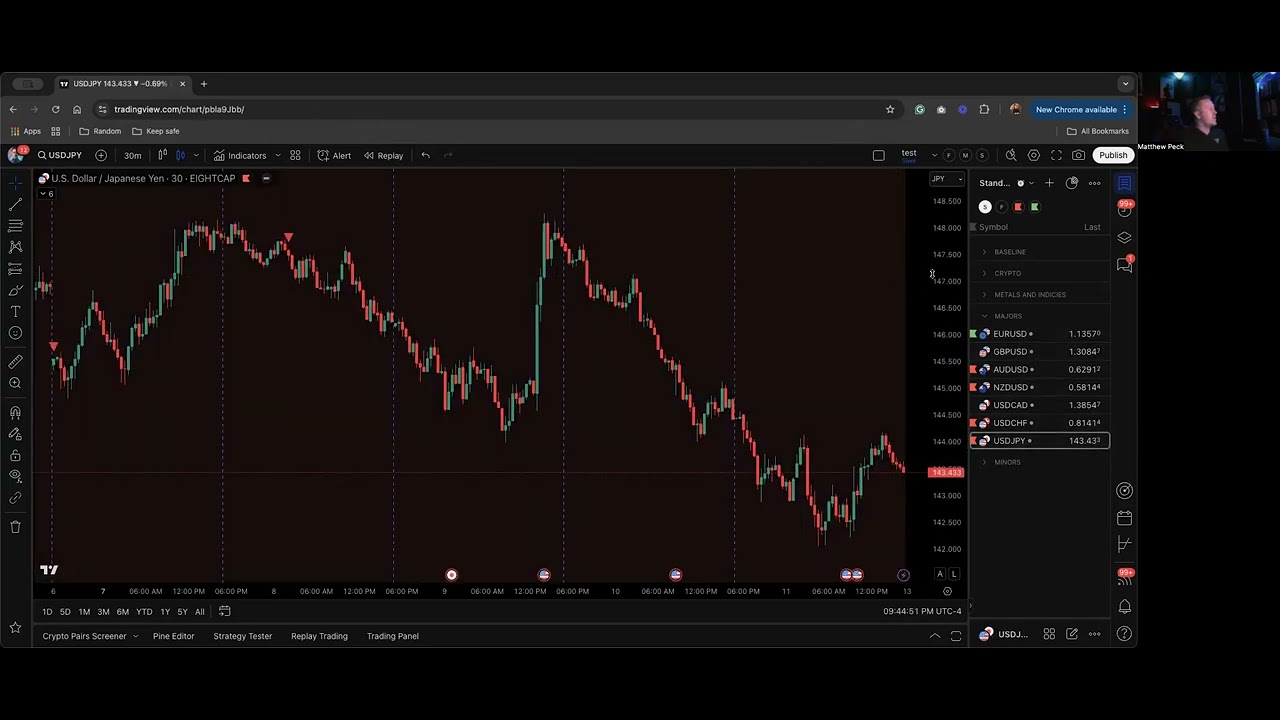The image size is (1280, 720).
Task: Filter watchlist by green flag
Action: (1035, 207)
